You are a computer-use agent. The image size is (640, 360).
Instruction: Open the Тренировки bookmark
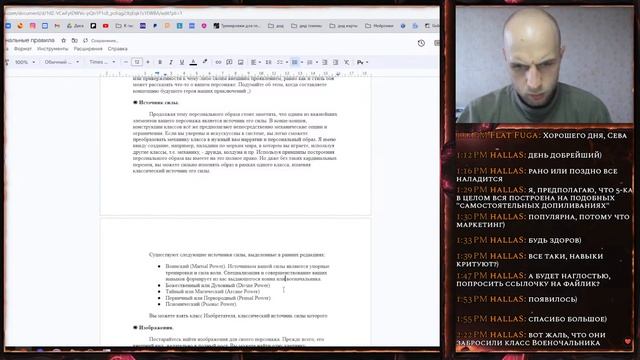click(x=237, y=26)
